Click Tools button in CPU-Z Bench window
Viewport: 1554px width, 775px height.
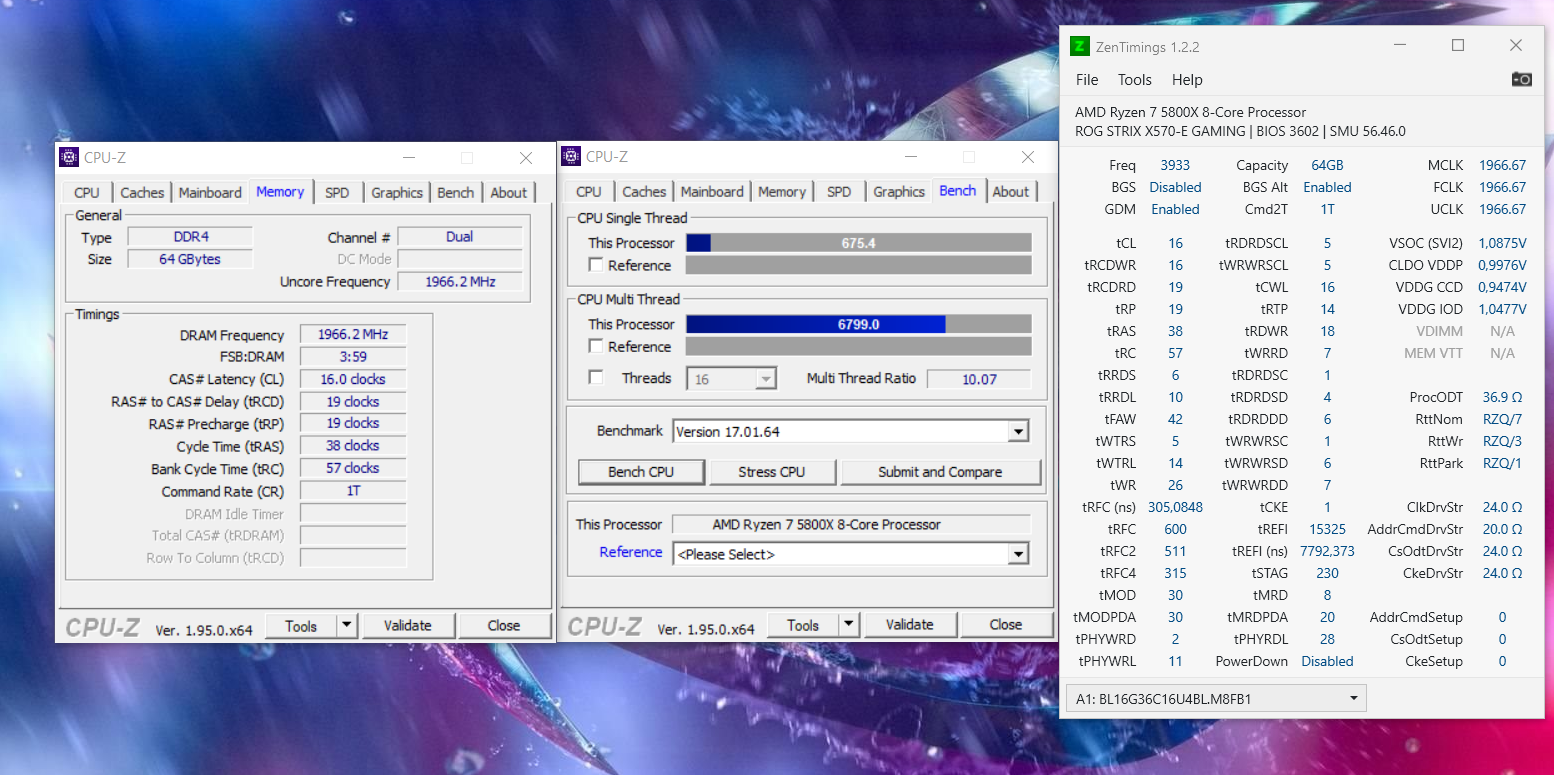click(x=803, y=625)
